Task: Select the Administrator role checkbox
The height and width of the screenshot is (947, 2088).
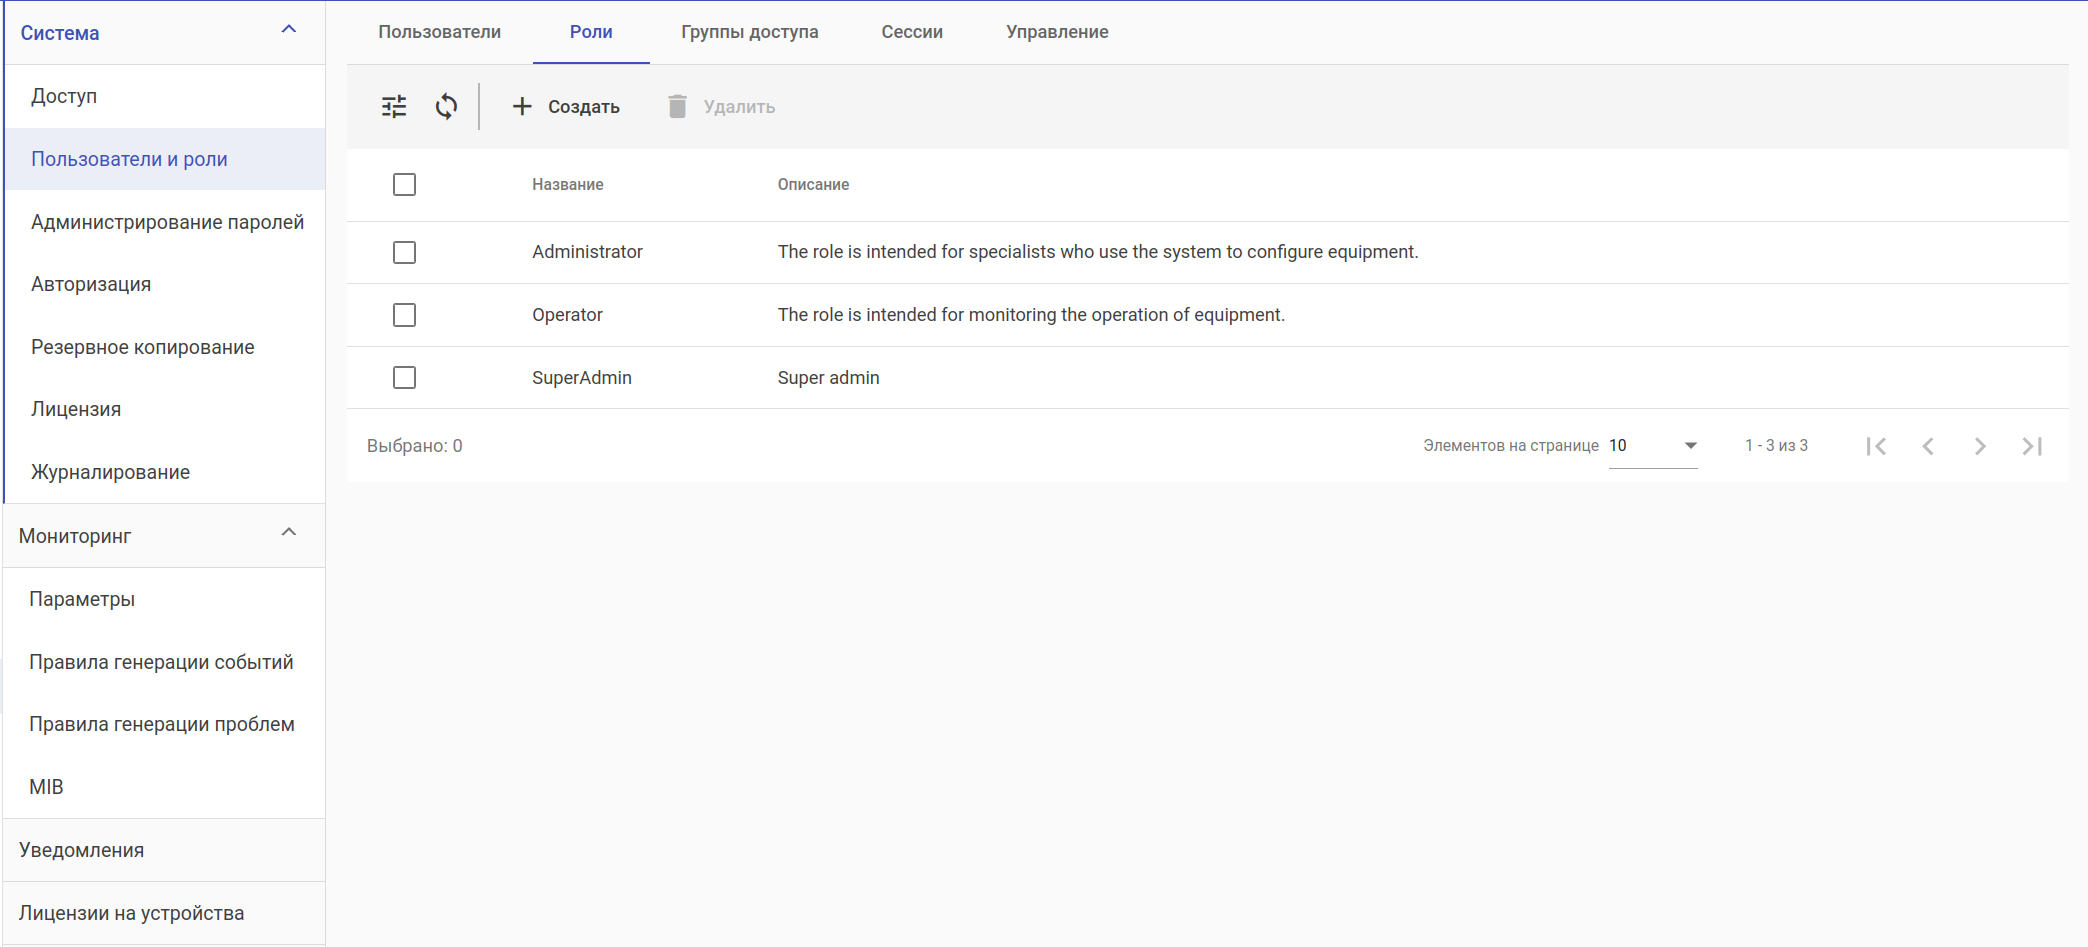Action: (404, 252)
